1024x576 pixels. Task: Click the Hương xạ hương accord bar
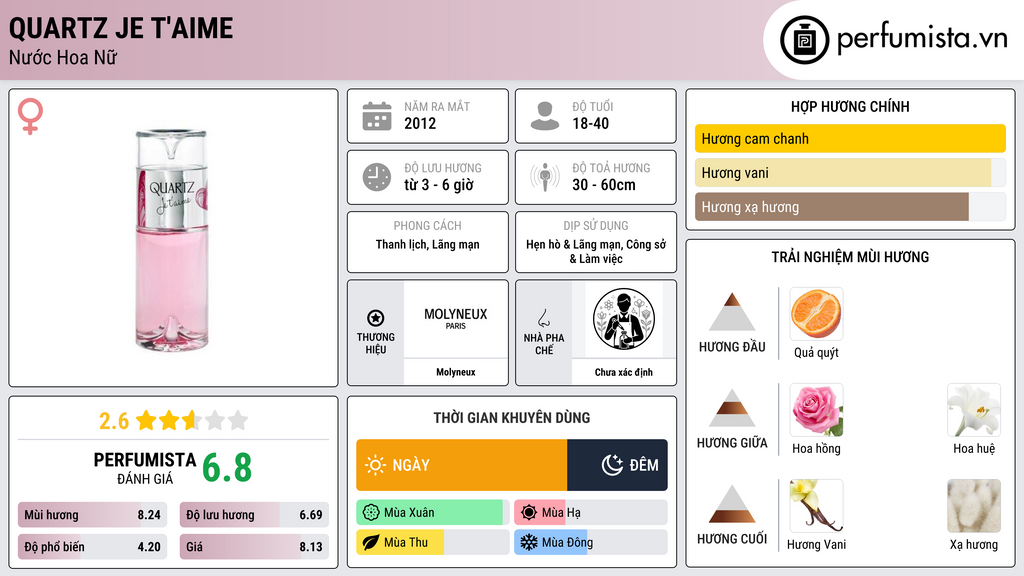point(850,207)
